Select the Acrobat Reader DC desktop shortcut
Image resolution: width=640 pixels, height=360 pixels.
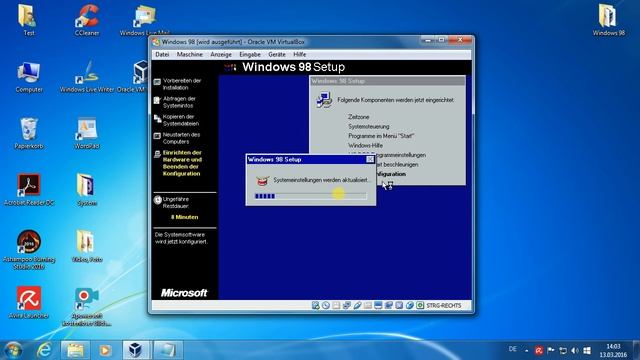pos(29,190)
